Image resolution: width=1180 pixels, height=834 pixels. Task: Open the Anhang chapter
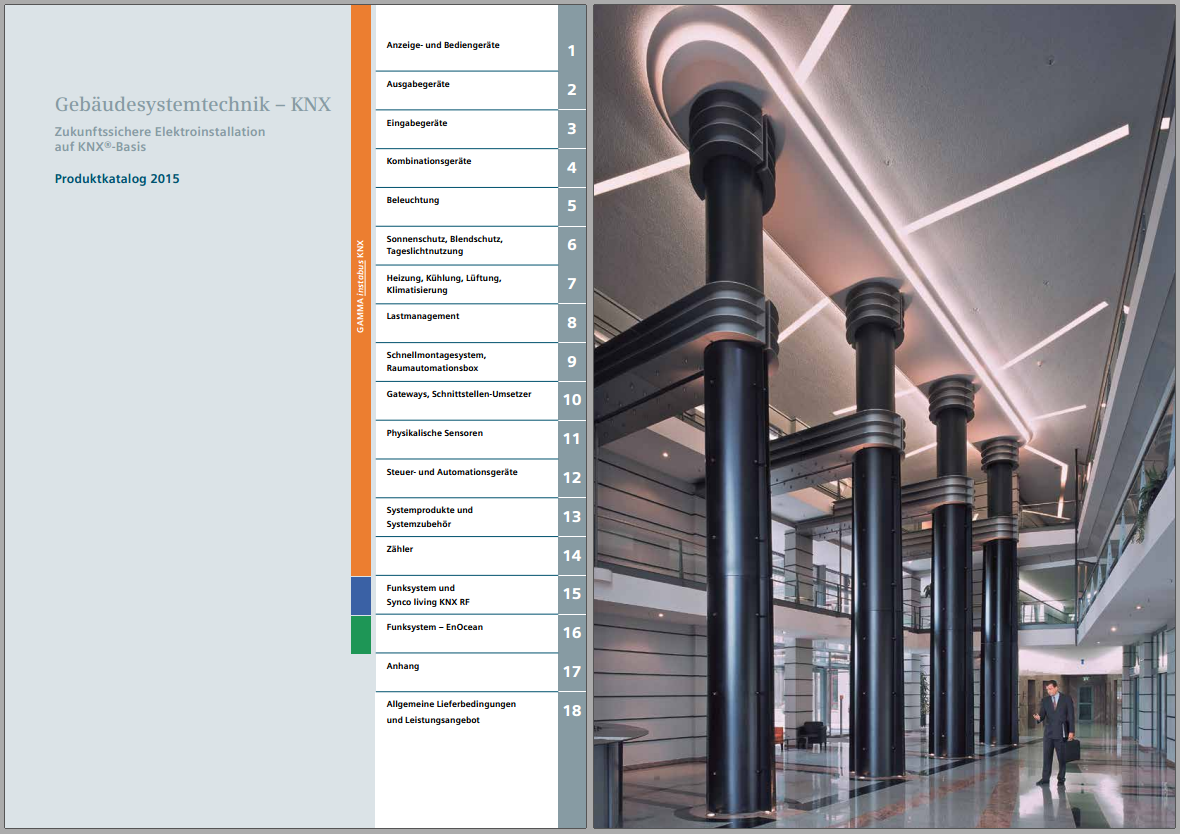tap(403, 666)
